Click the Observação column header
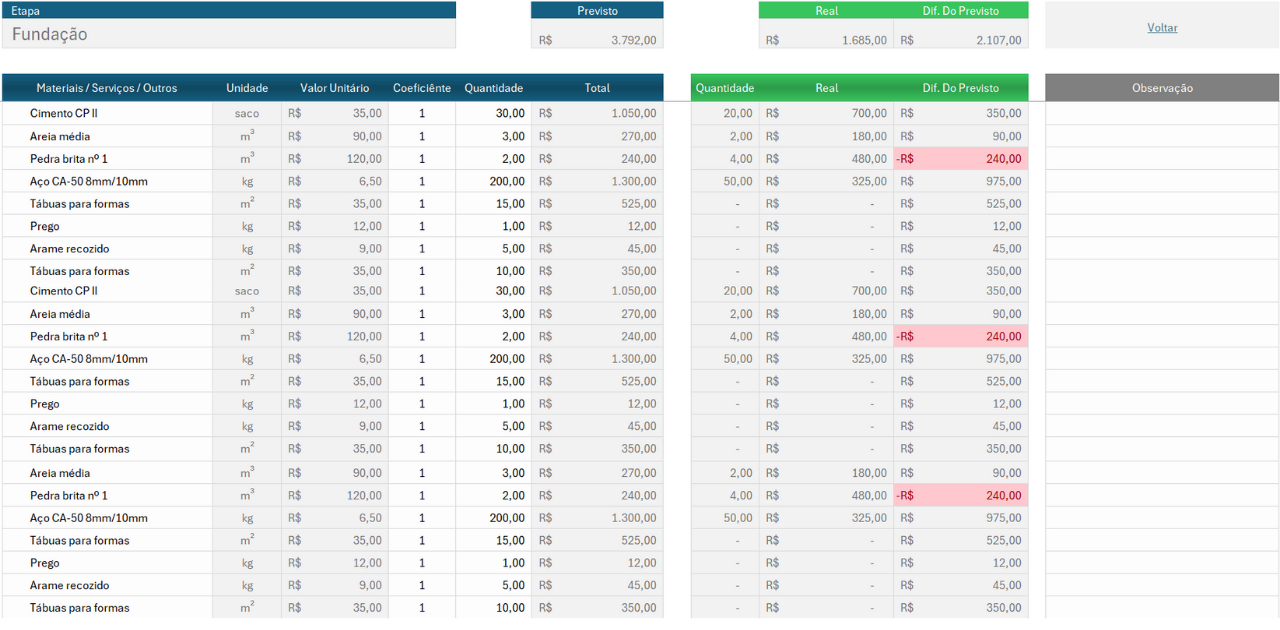This screenshot has height=630, width=1280. 1162,88
